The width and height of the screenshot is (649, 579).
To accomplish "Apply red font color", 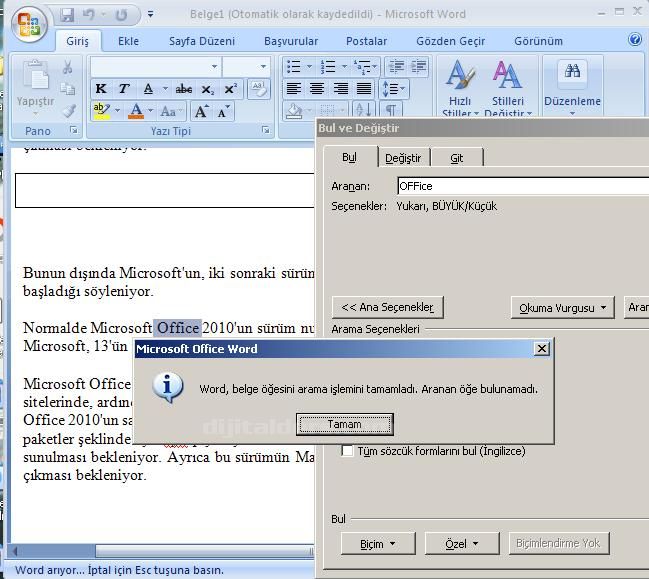I will 136,111.
